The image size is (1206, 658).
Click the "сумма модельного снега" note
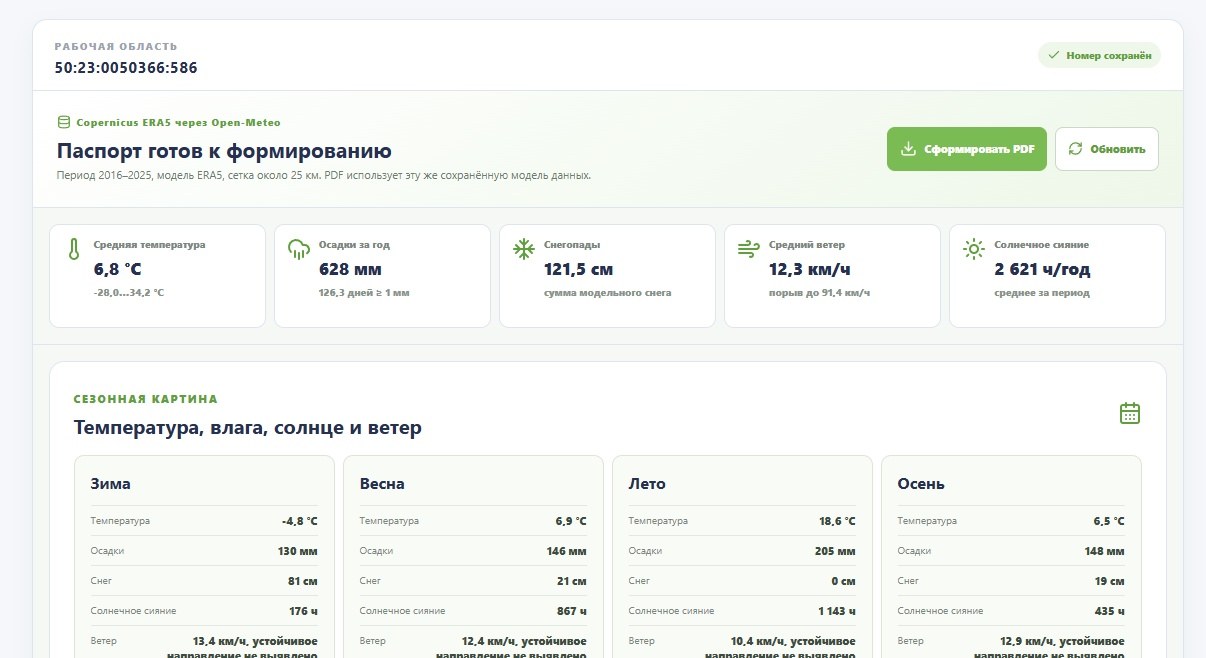click(x=608, y=293)
